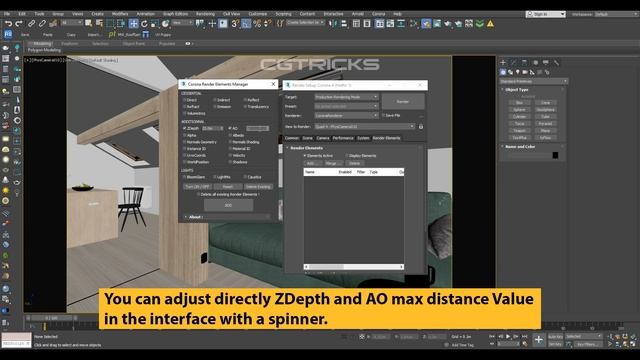Toggle AO checkbox in Elements Manager

point(230,128)
